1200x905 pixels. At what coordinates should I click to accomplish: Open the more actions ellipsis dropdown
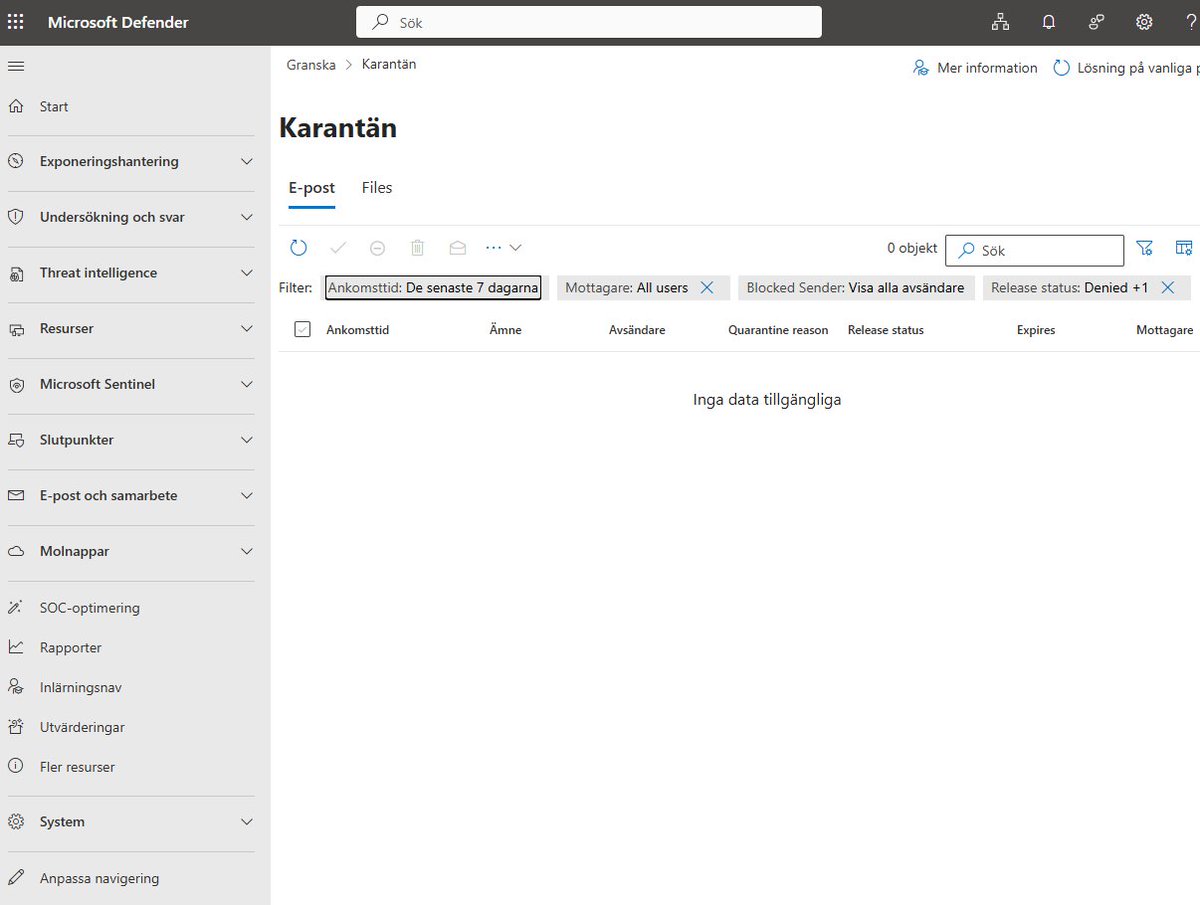(503, 247)
